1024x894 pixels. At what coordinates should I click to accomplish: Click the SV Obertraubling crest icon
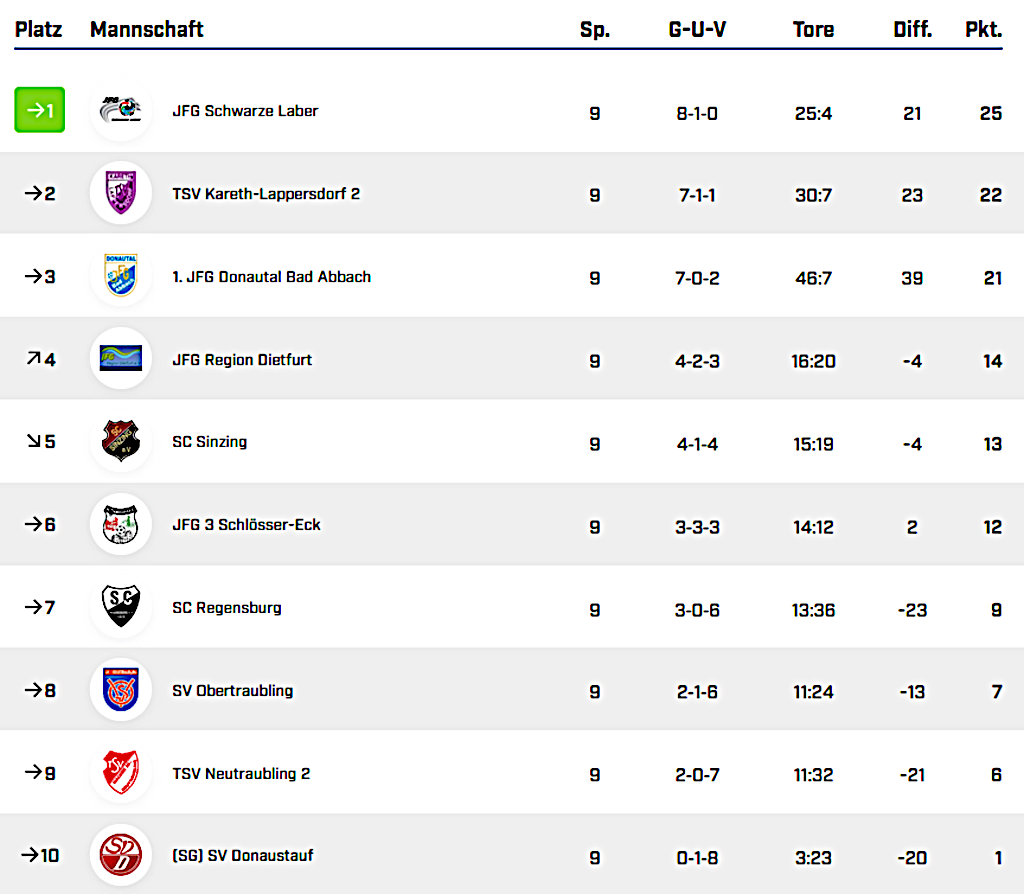121,690
